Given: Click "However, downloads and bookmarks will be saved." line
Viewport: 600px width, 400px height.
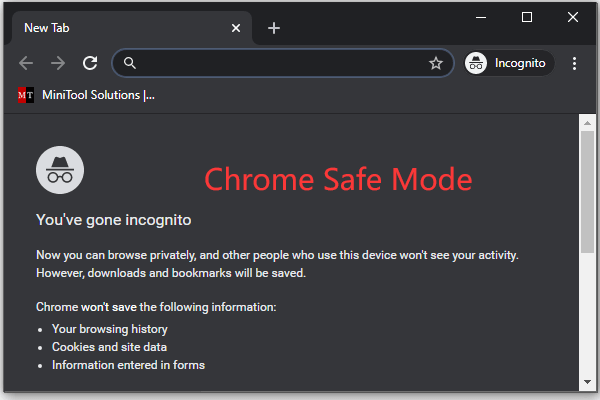Looking at the screenshot, I should pyautogui.click(x=171, y=273).
